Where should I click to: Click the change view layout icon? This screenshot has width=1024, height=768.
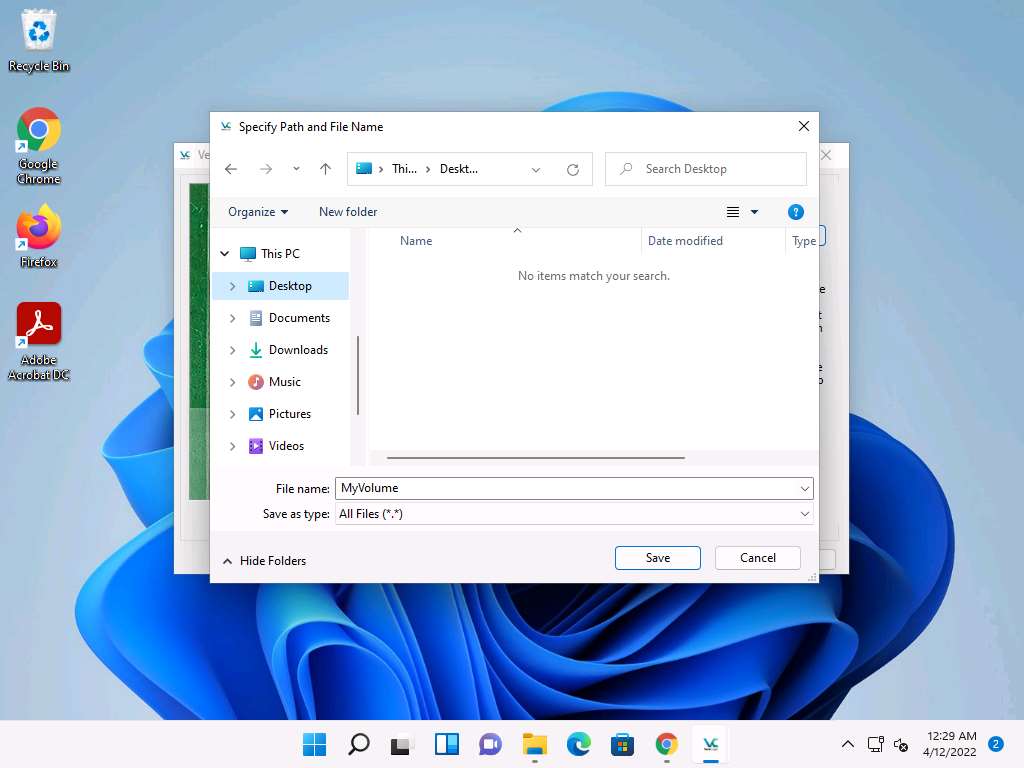tap(733, 212)
